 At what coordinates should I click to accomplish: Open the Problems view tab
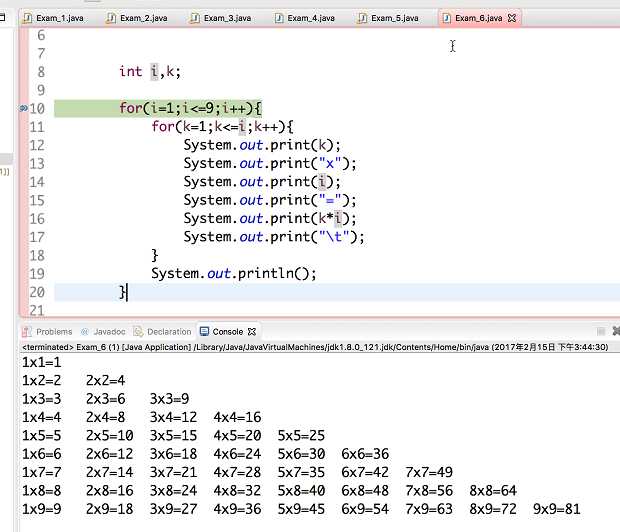tap(47, 331)
